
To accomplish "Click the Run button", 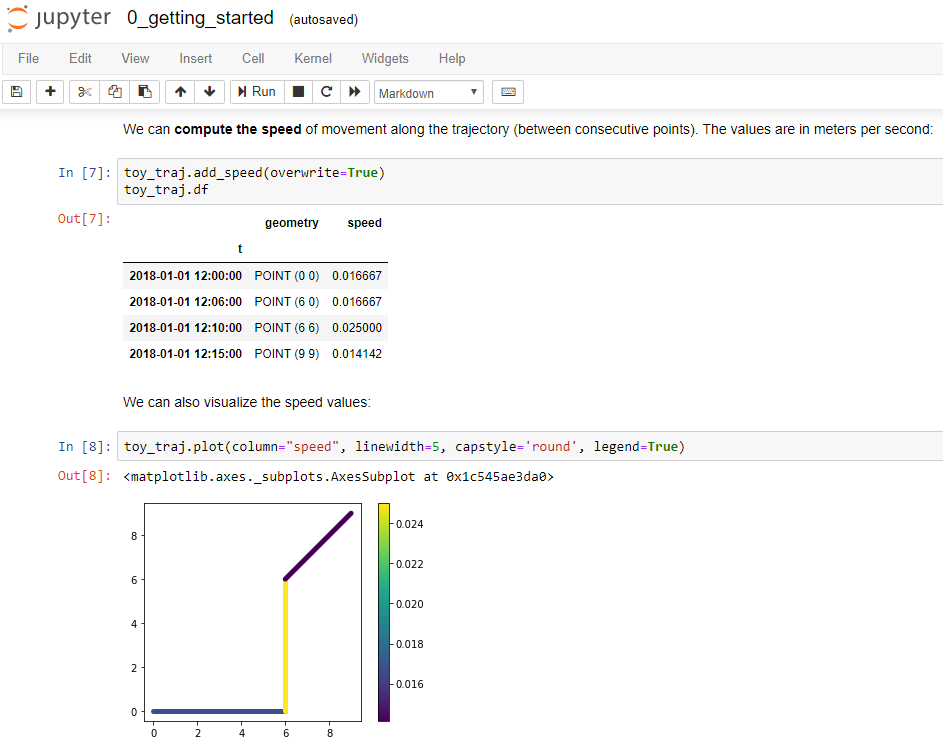I will tap(256, 91).
